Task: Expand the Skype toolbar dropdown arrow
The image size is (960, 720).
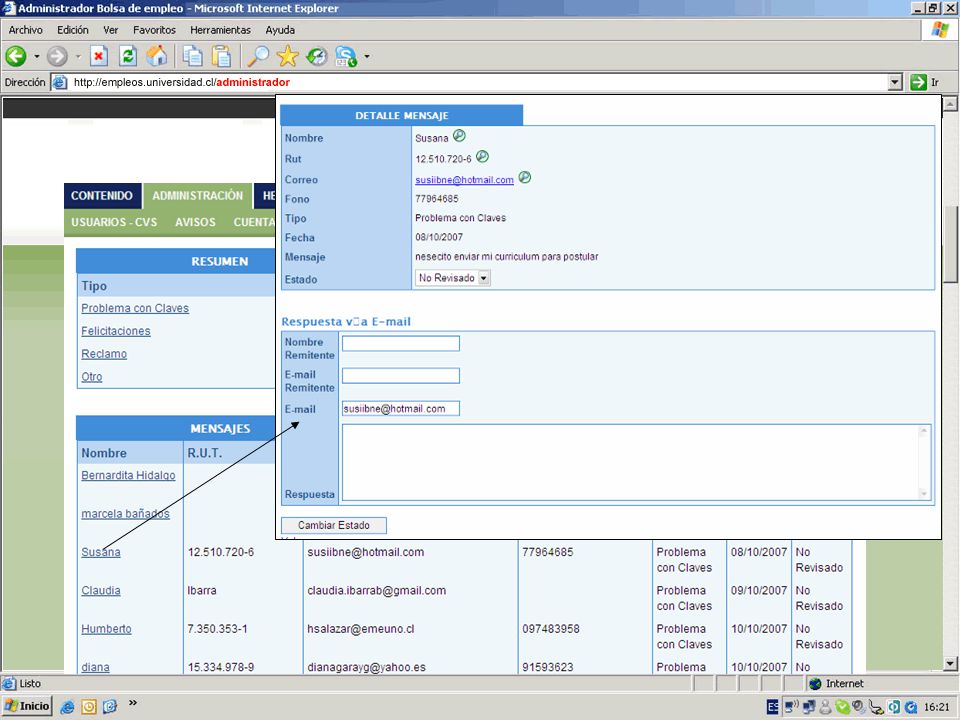Action: coord(367,56)
